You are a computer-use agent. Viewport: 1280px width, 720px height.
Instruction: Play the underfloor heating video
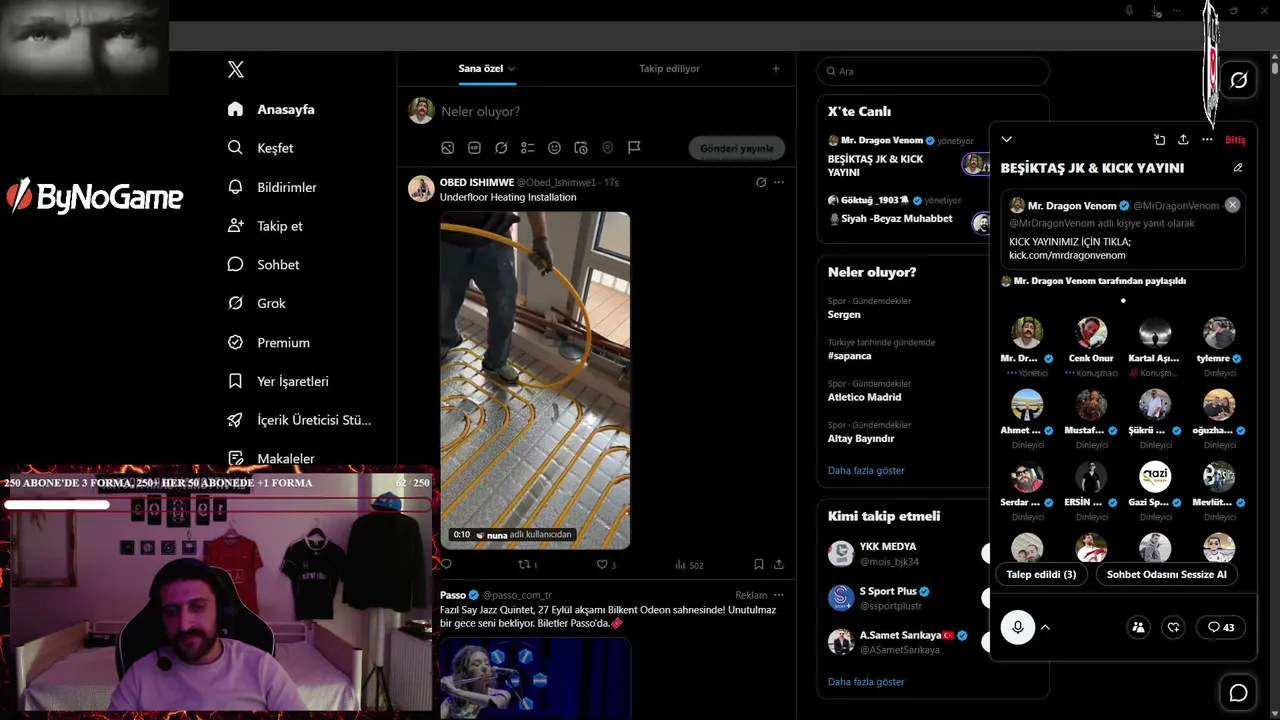(x=535, y=380)
